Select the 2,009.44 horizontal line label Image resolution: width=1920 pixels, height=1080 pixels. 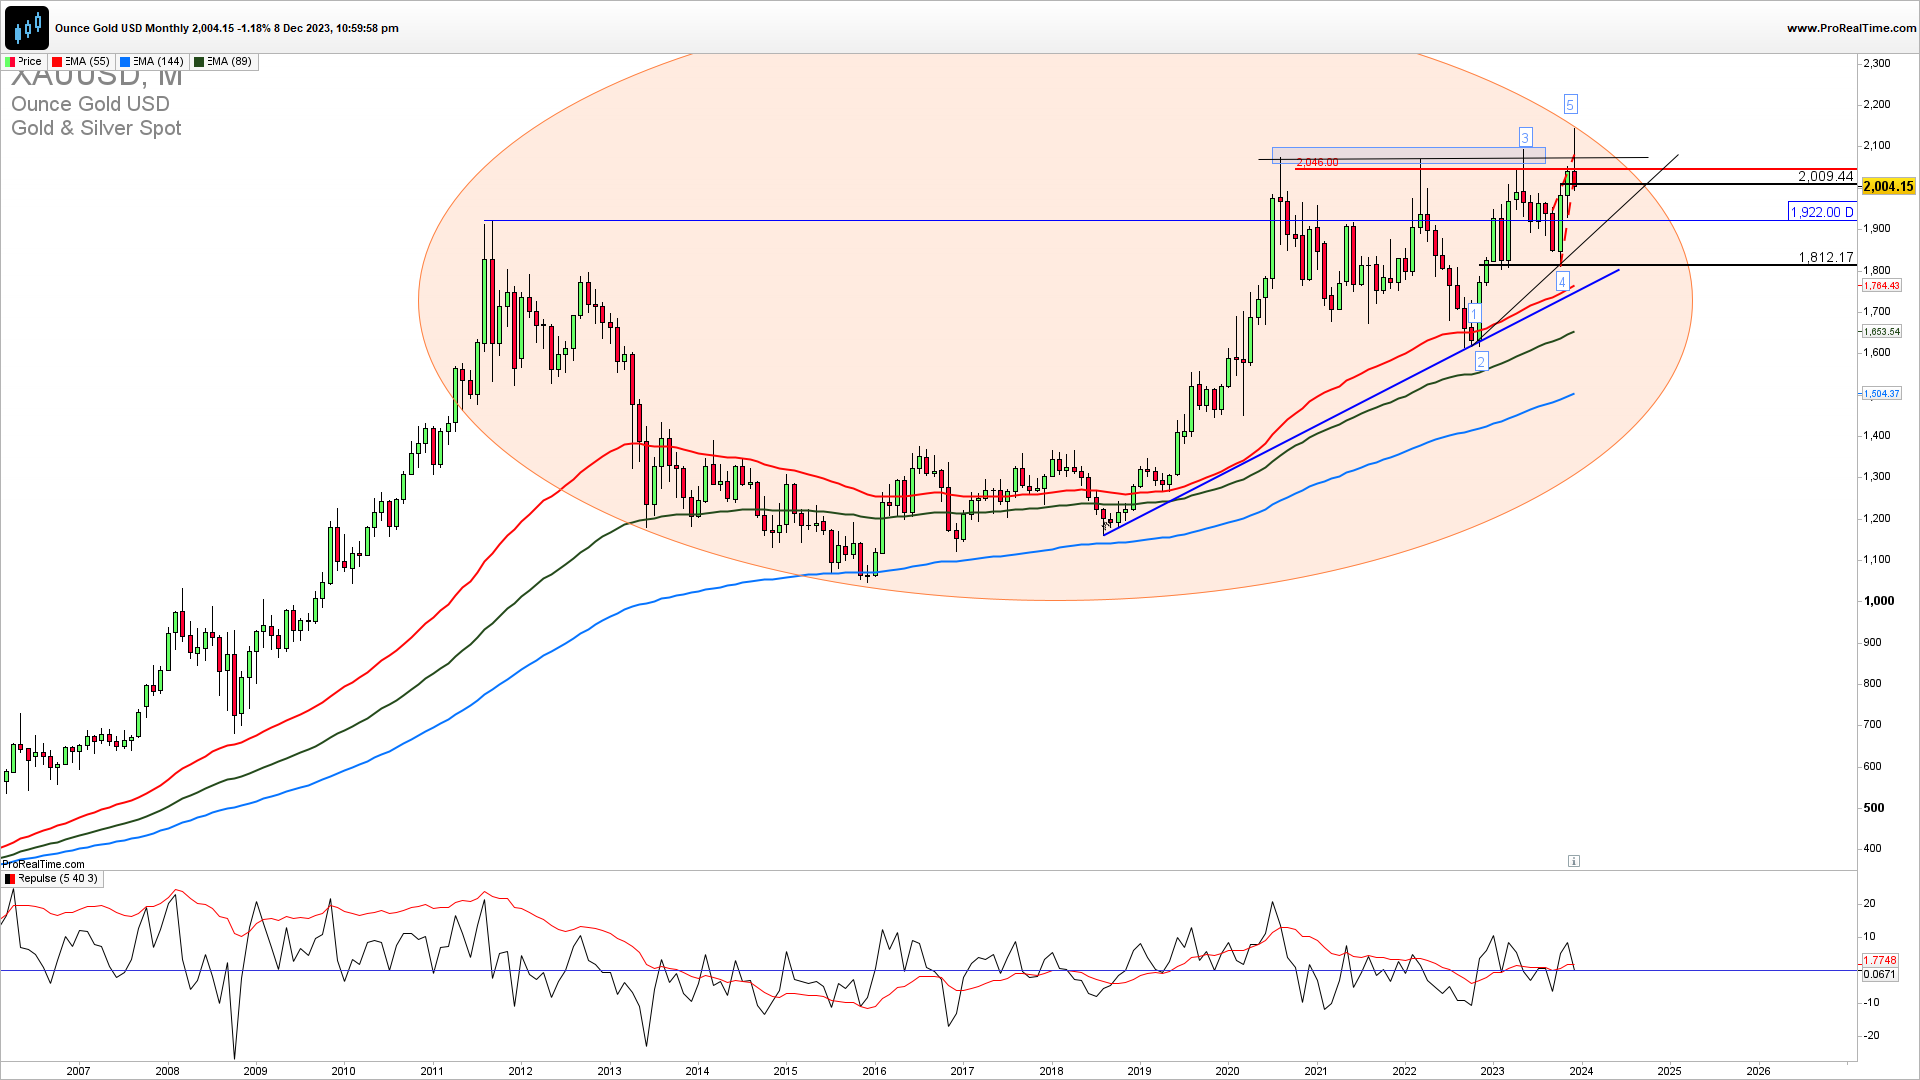click(x=1826, y=176)
